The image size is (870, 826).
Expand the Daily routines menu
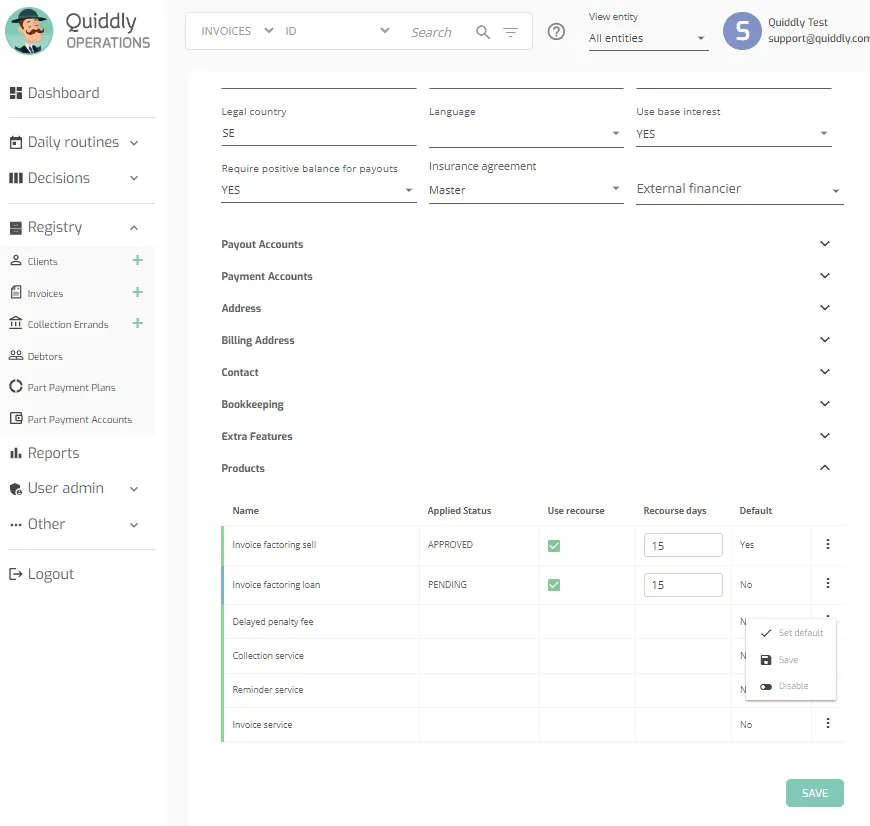coord(134,143)
